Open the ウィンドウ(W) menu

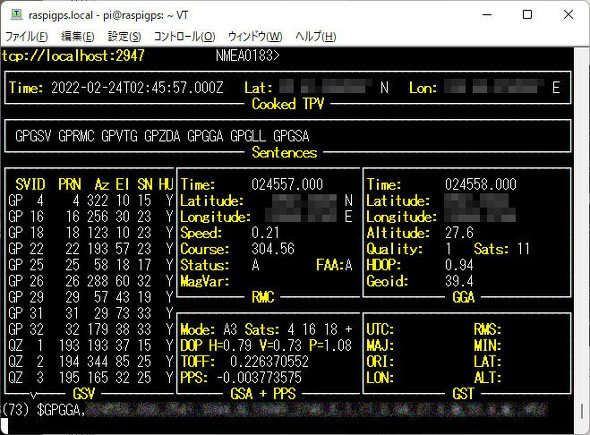255,37
